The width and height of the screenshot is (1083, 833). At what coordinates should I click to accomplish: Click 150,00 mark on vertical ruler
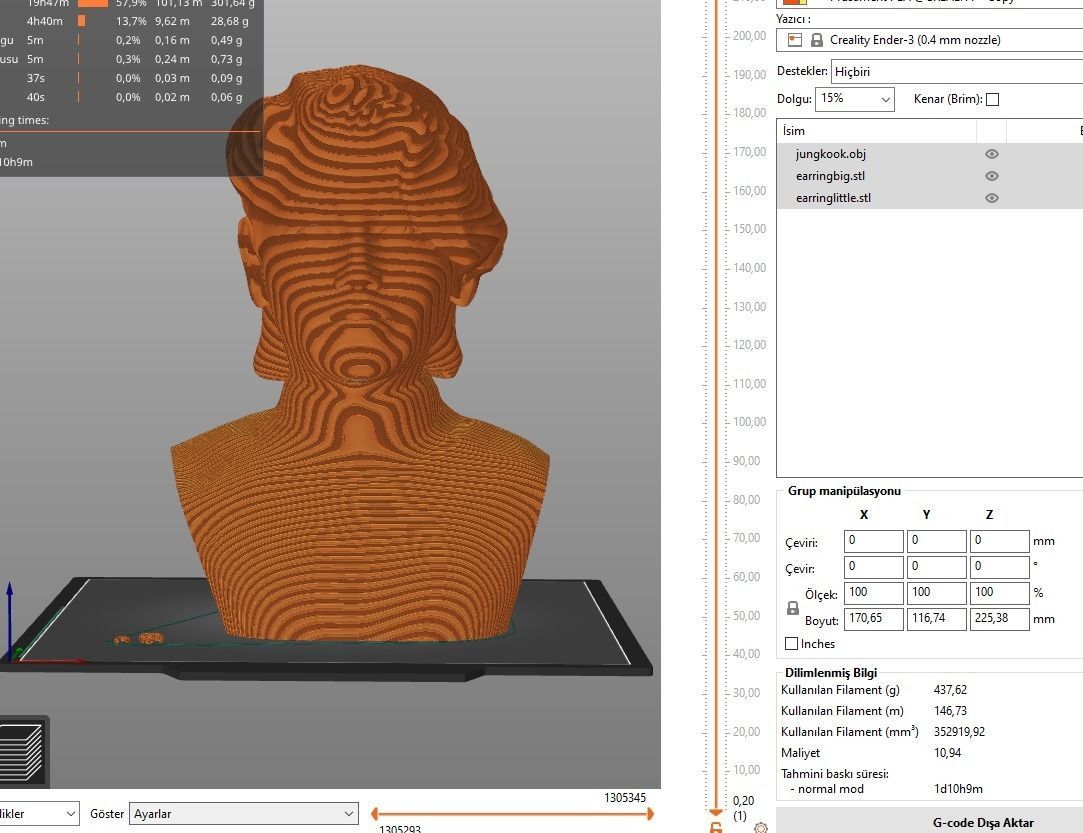(x=749, y=229)
